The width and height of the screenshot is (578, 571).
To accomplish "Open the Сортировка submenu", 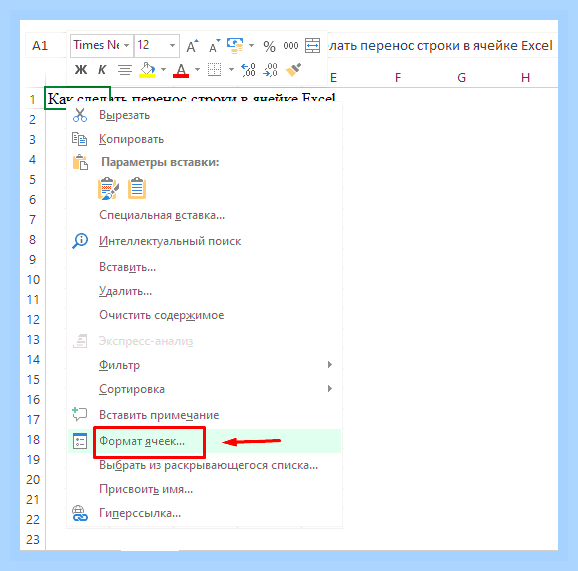I will click(205, 389).
